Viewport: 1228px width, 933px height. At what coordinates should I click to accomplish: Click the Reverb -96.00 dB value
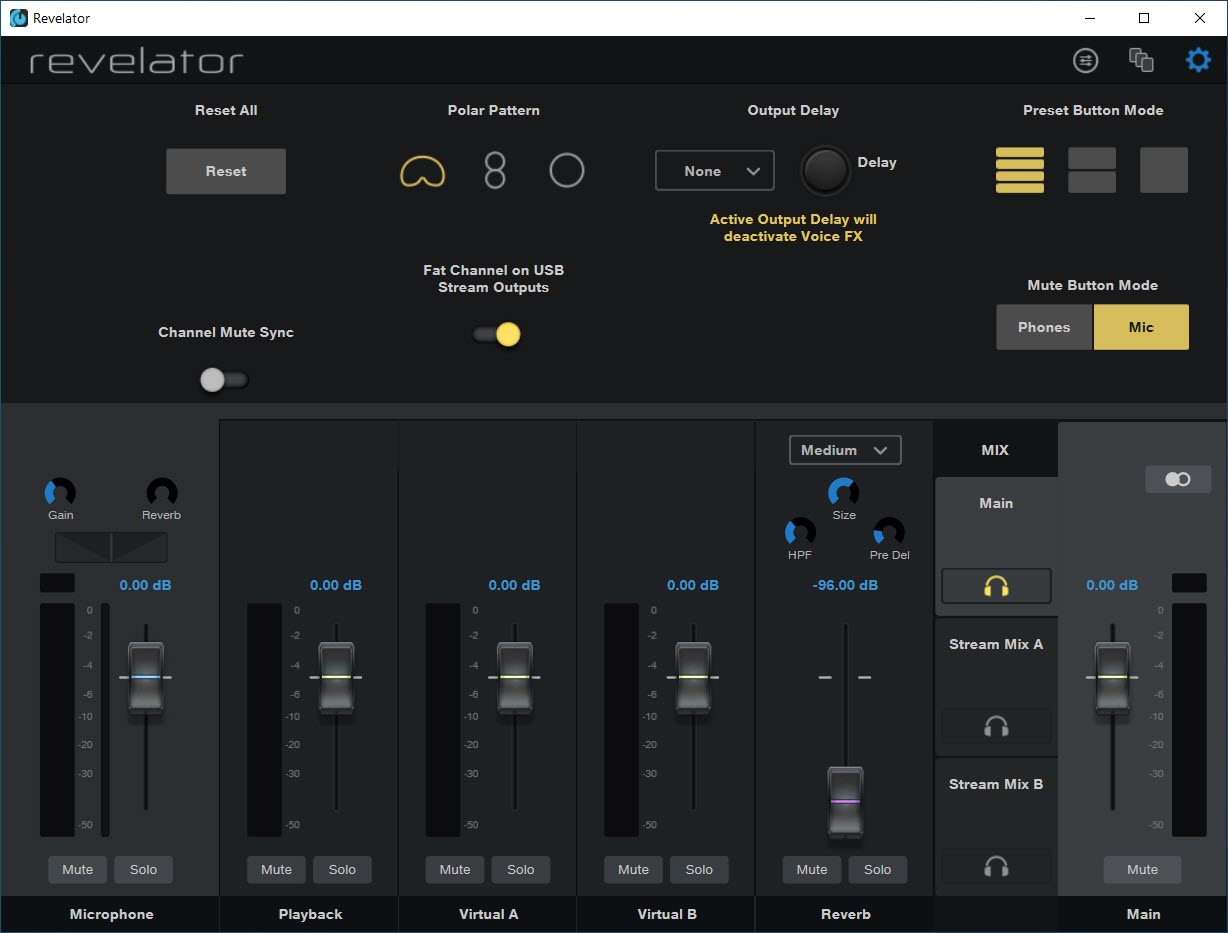tap(845, 585)
